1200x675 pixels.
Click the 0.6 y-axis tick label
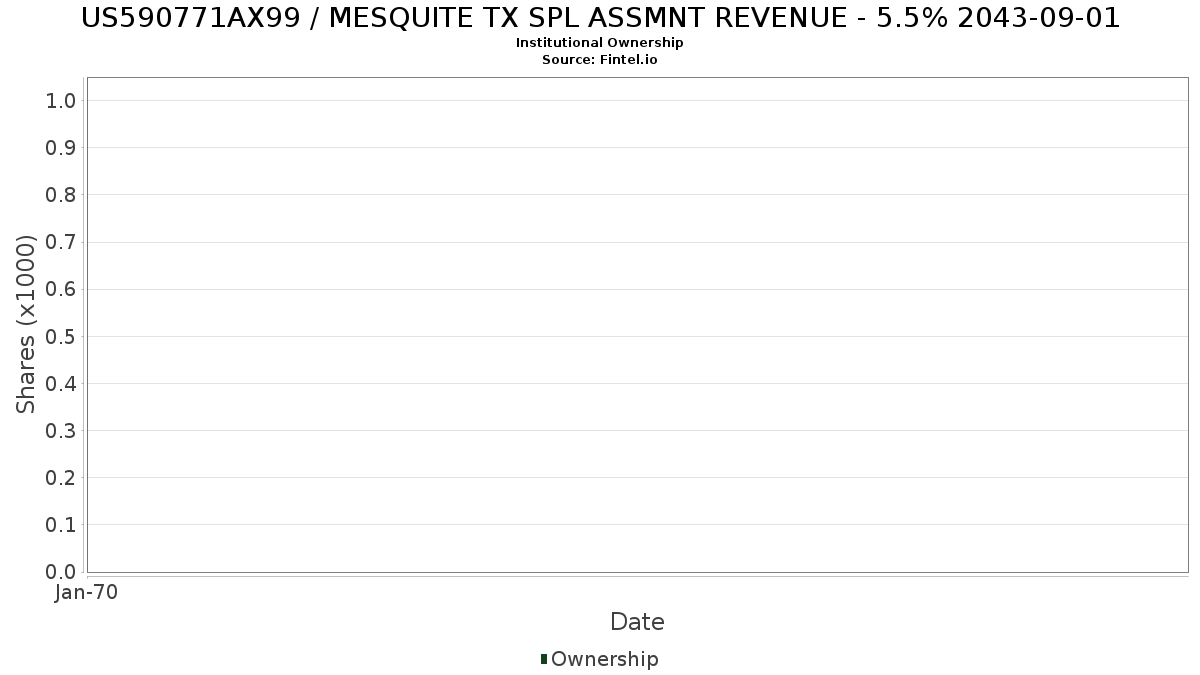(61, 289)
